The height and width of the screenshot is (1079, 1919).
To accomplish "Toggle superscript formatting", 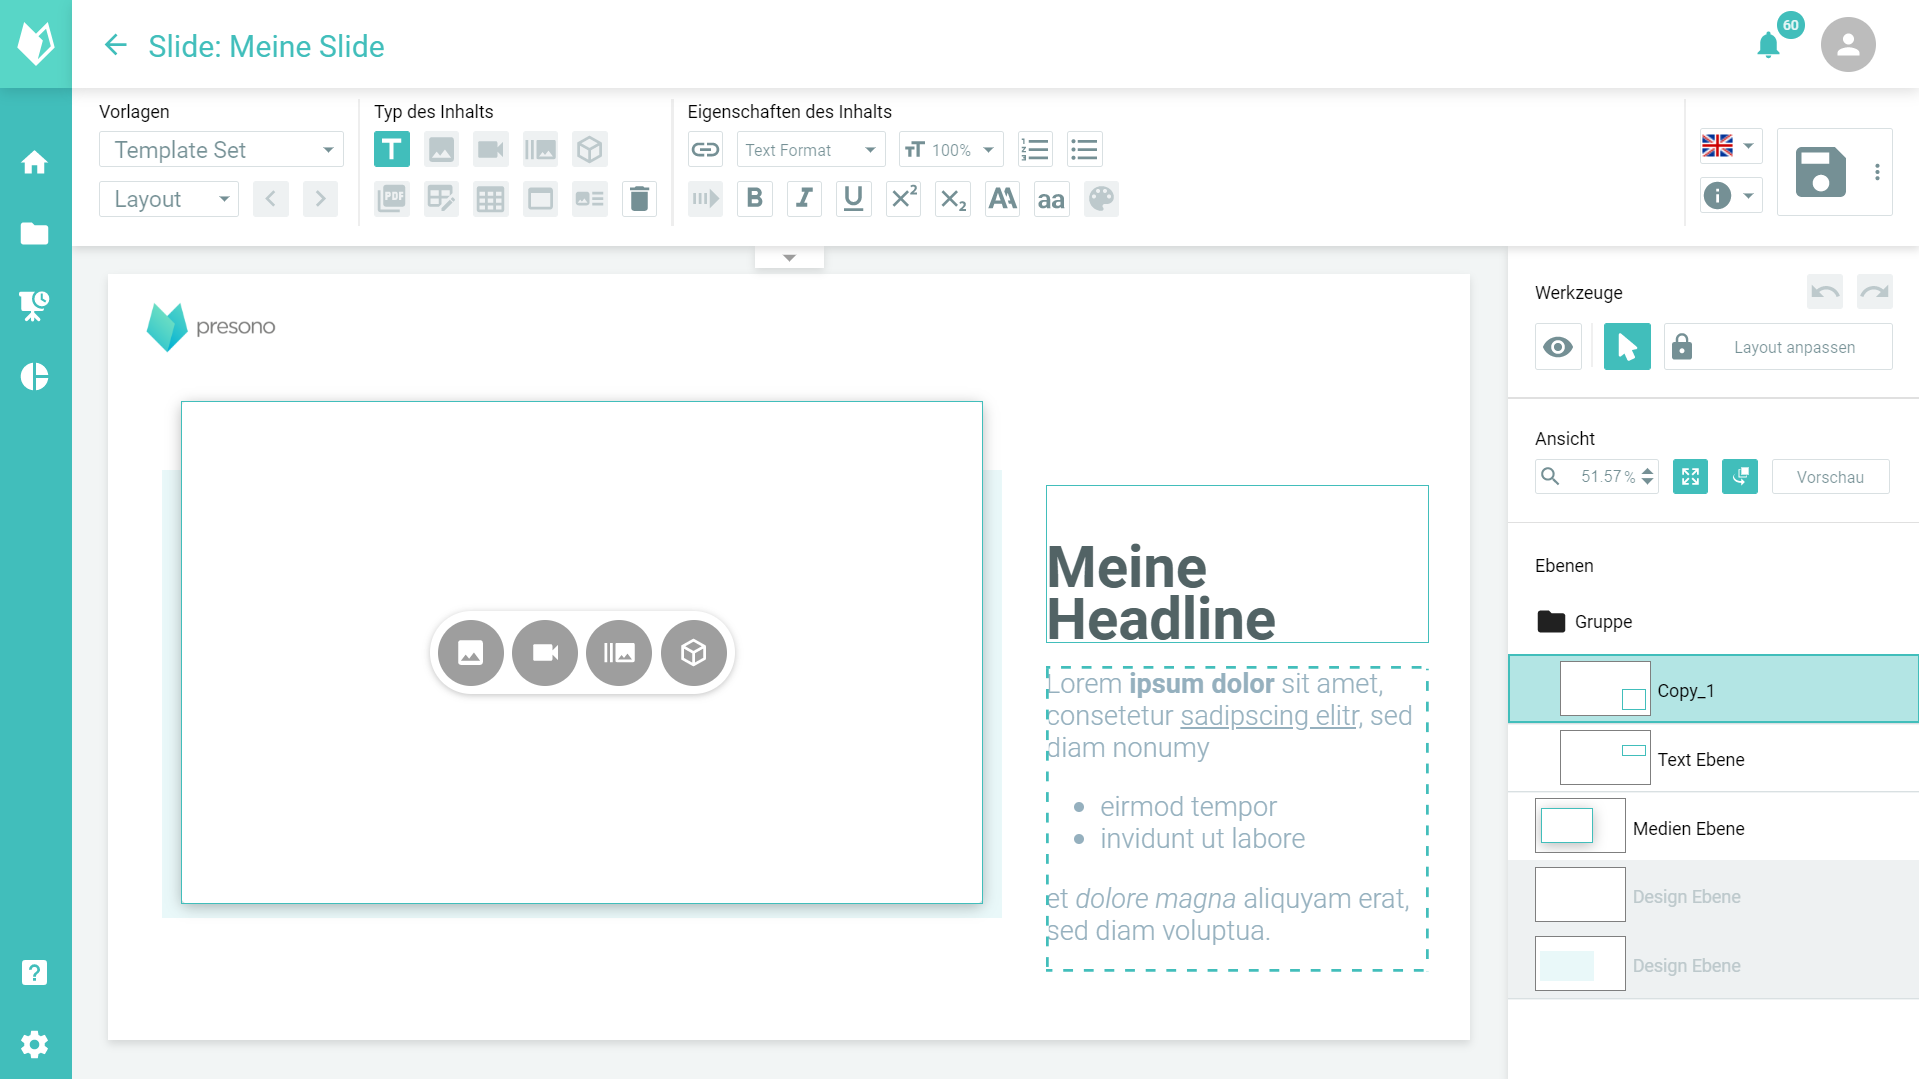I will pyautogui.click(x=903, y=199).
